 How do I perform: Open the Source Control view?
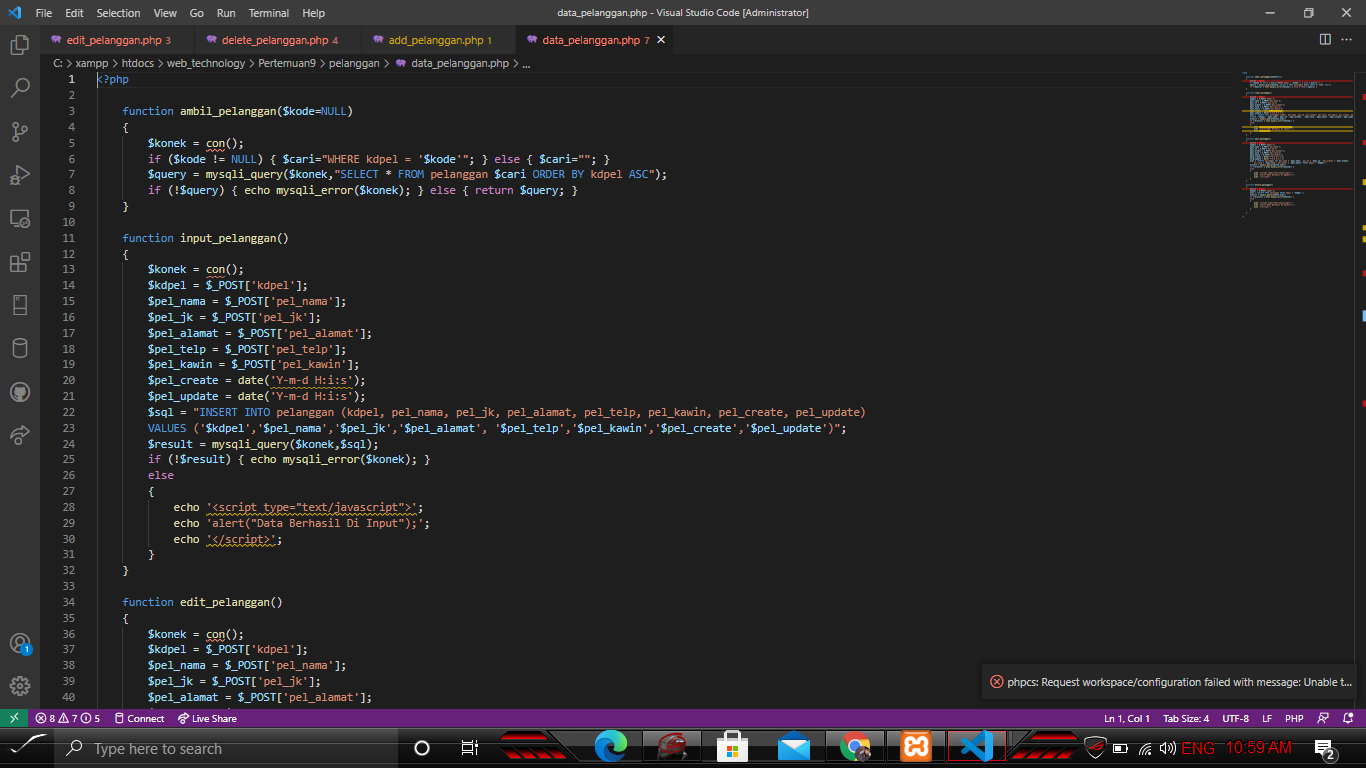[19, 131]
